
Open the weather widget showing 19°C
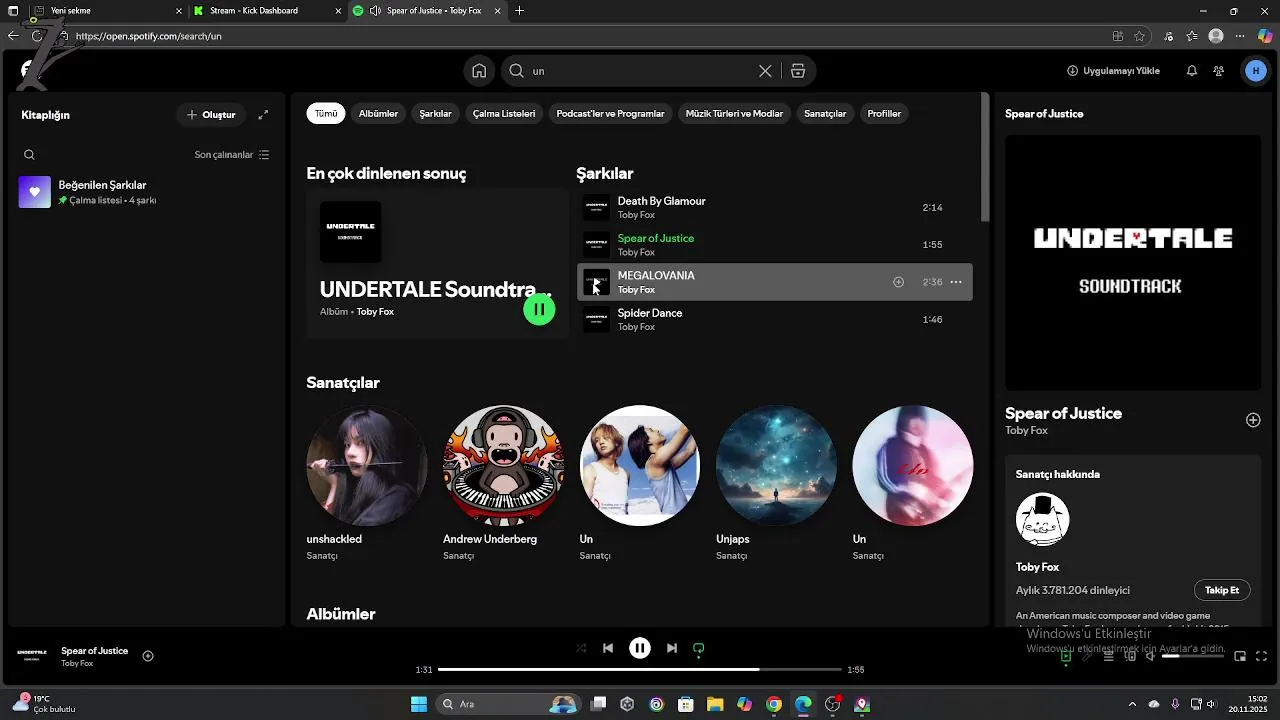point(44,704)
